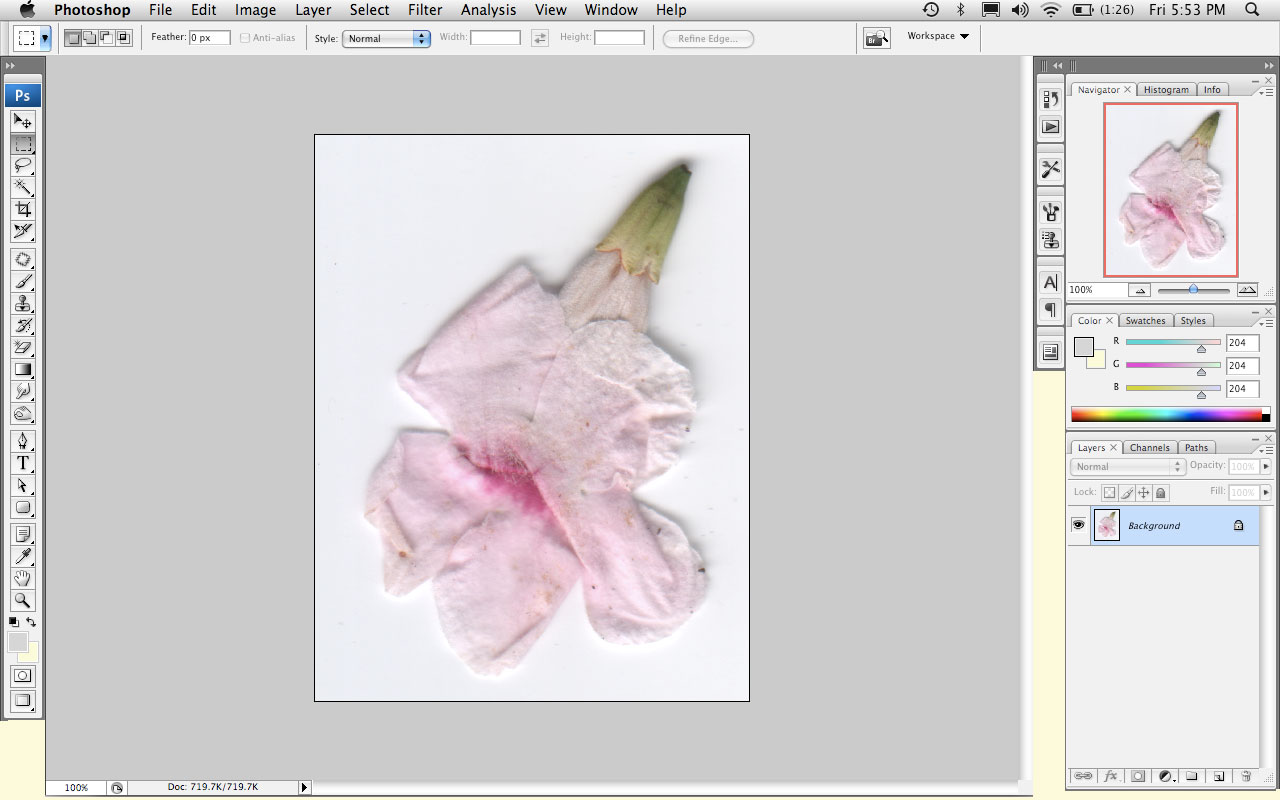
Task: Pick the Magic Wand tool
Action: coord(23,187)
